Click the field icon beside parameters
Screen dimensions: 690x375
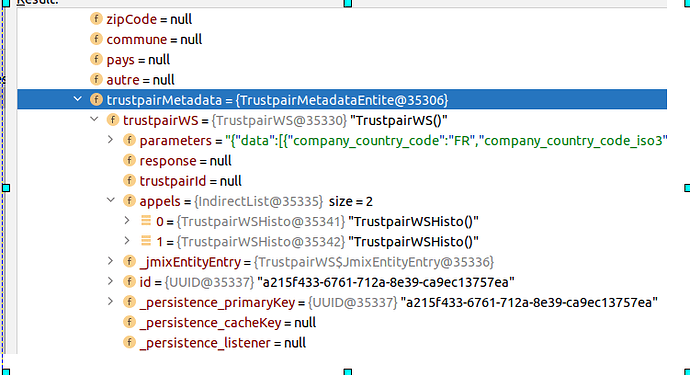pos(129,140)
